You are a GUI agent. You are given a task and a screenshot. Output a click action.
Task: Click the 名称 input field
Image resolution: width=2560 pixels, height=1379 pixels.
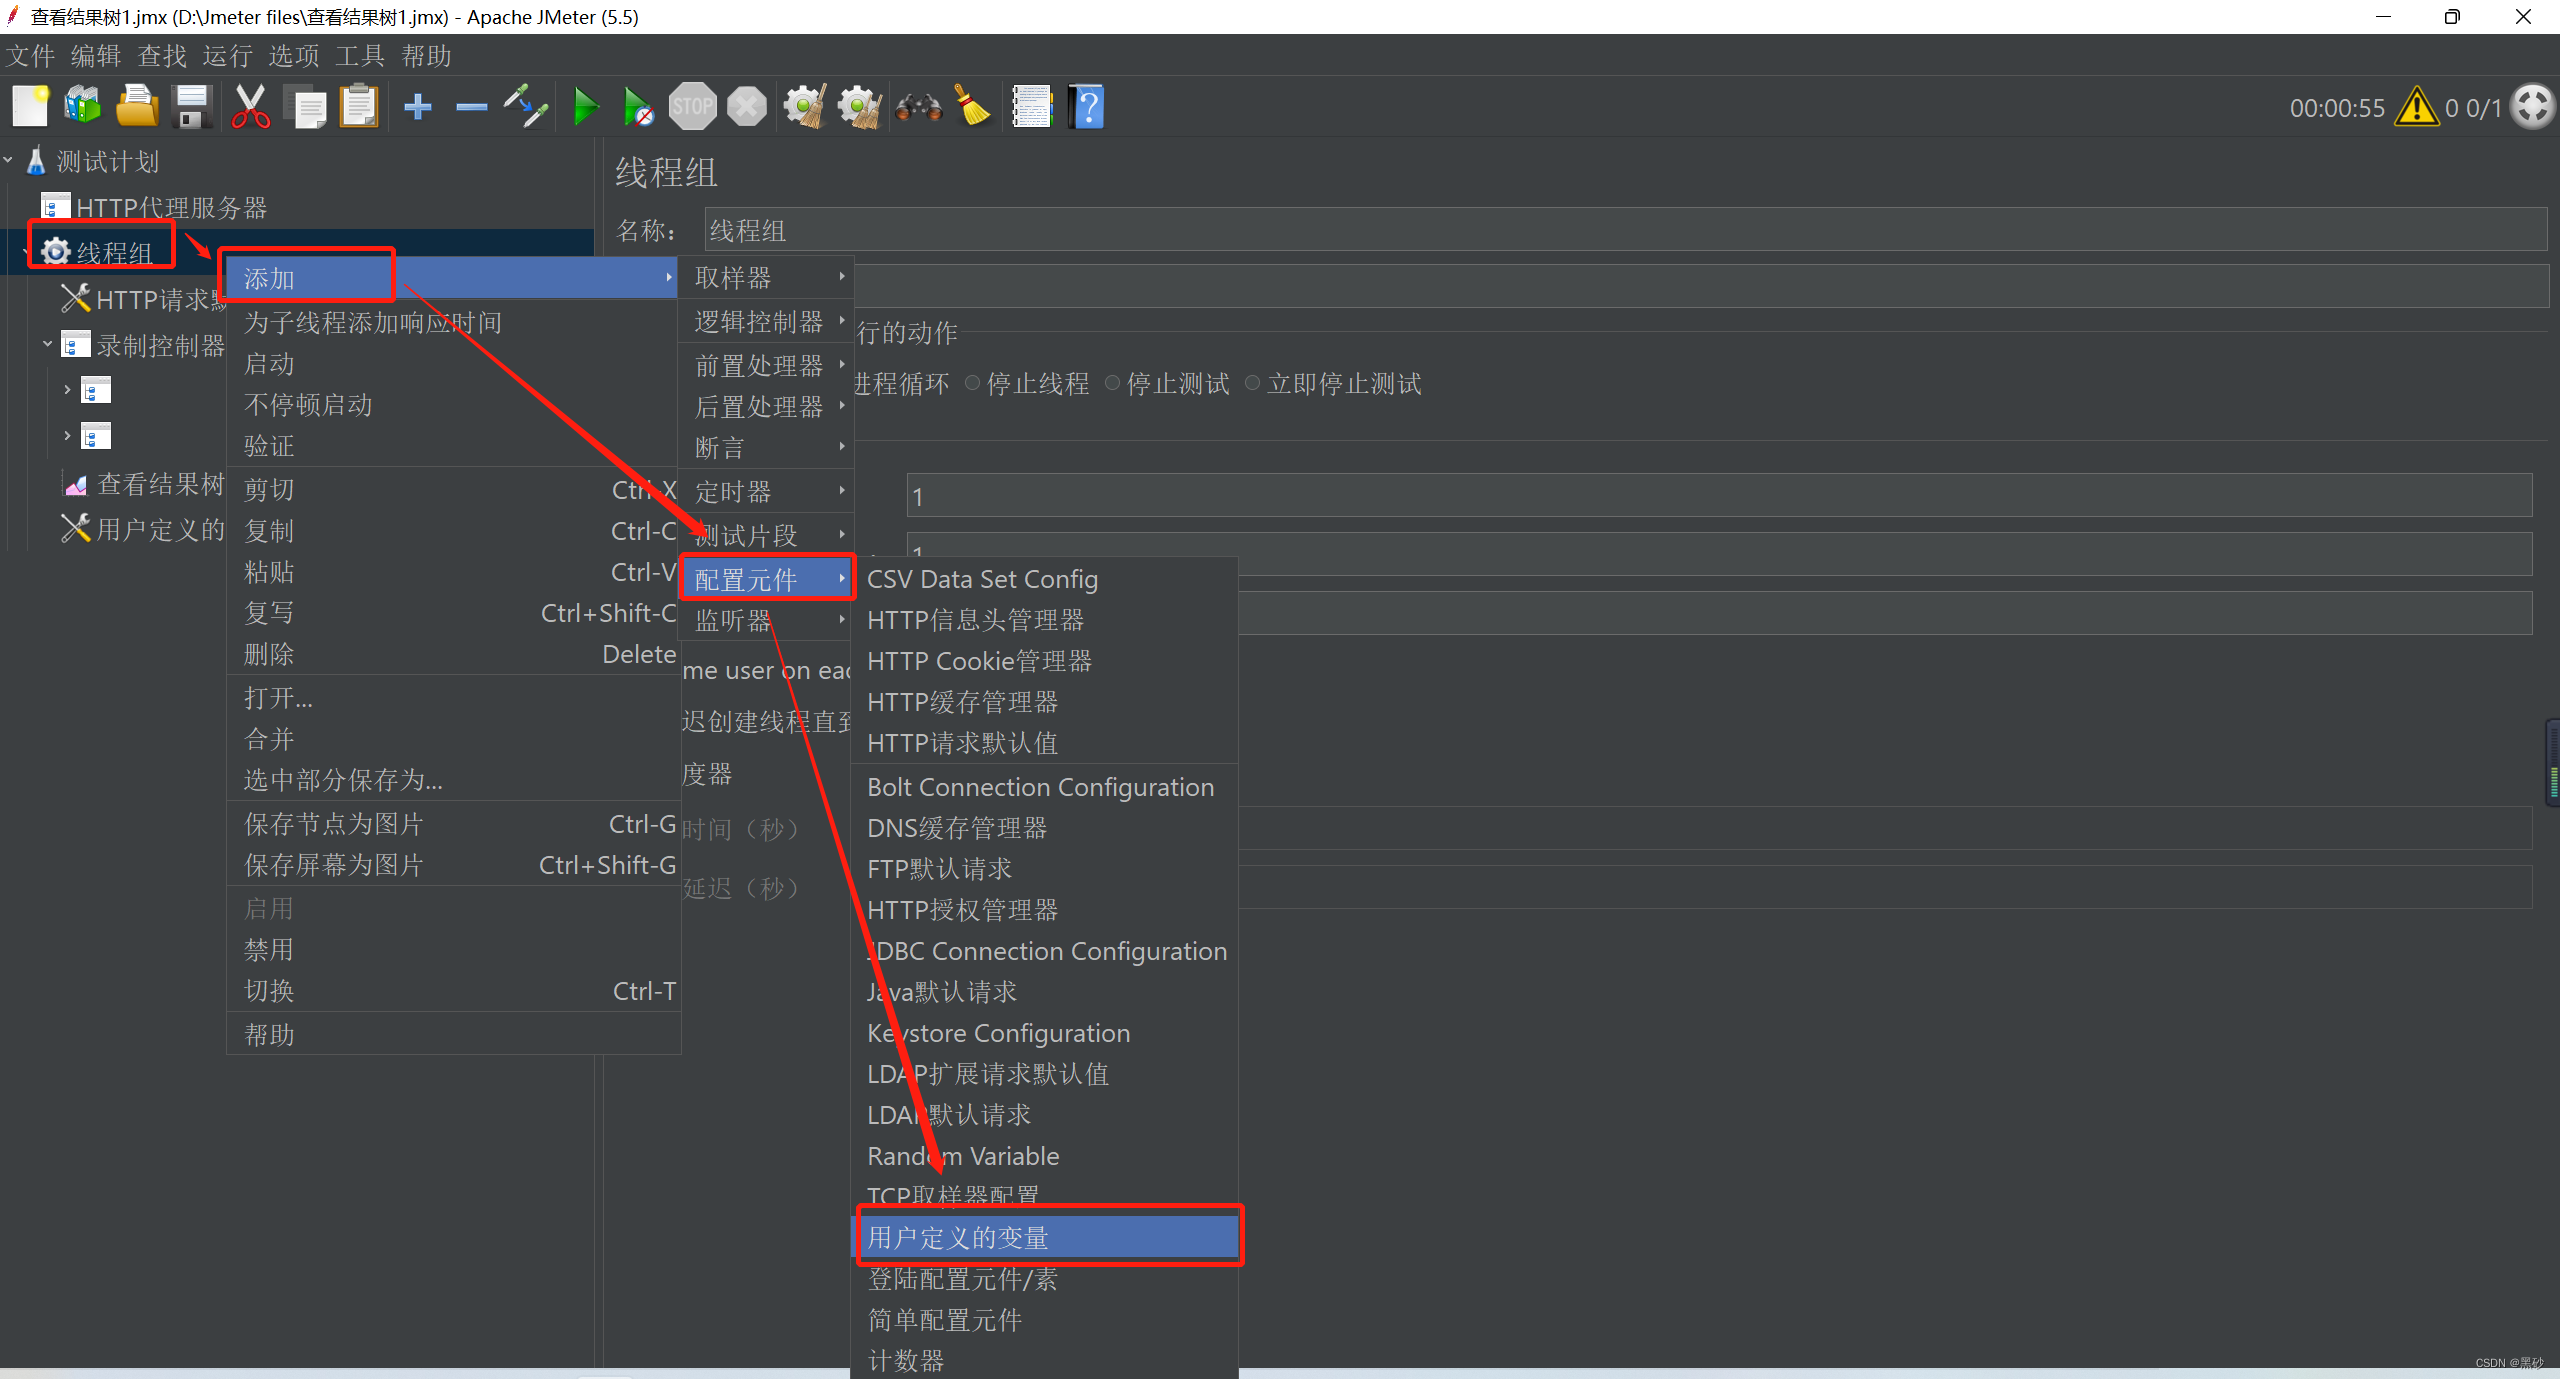(x=1625, y=230)
